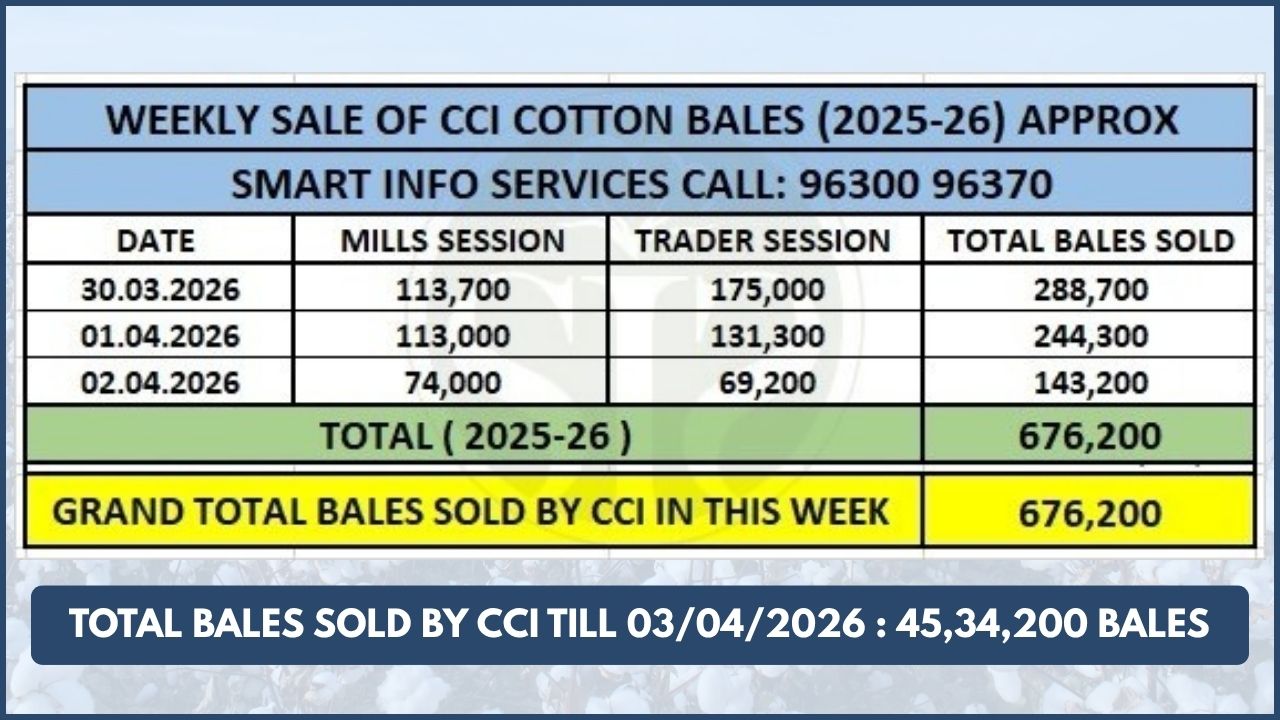This screenshot has height=720, width=1280.
Task: Select the green TOTAL (2025-26) label cell
Action: pos(473,437)
